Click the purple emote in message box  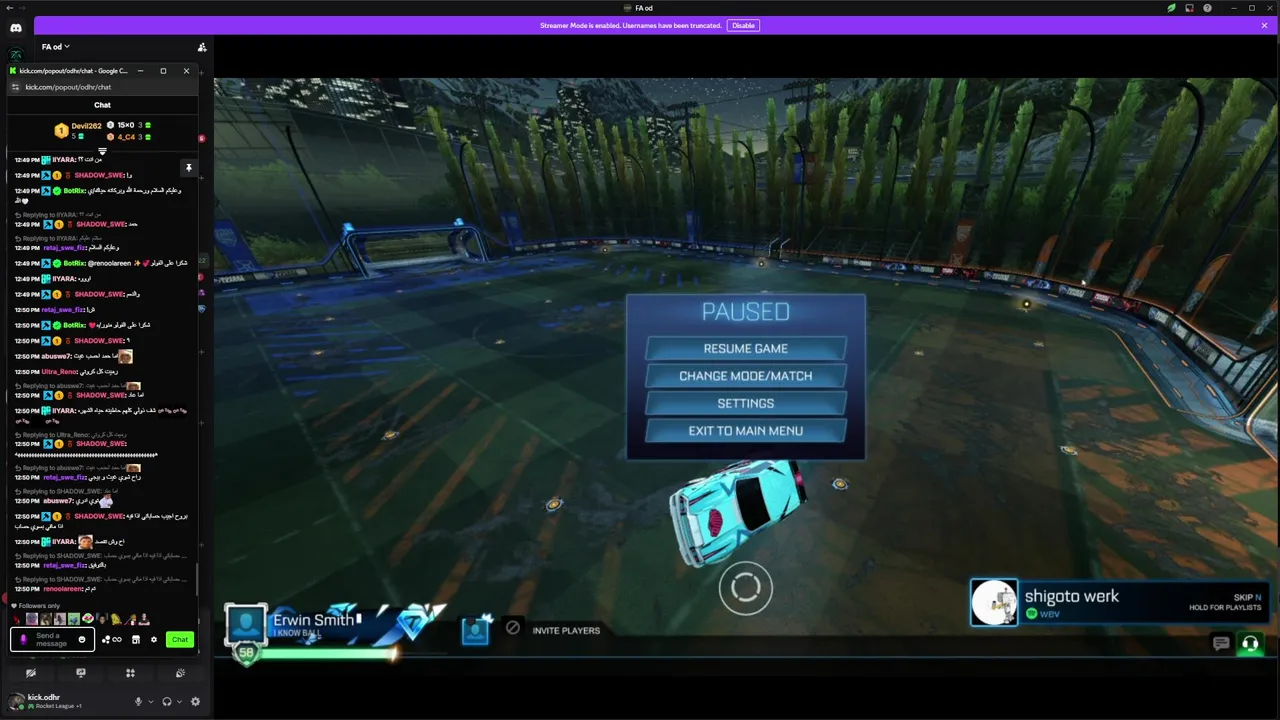pyautogui.click(x=23, y=640)
